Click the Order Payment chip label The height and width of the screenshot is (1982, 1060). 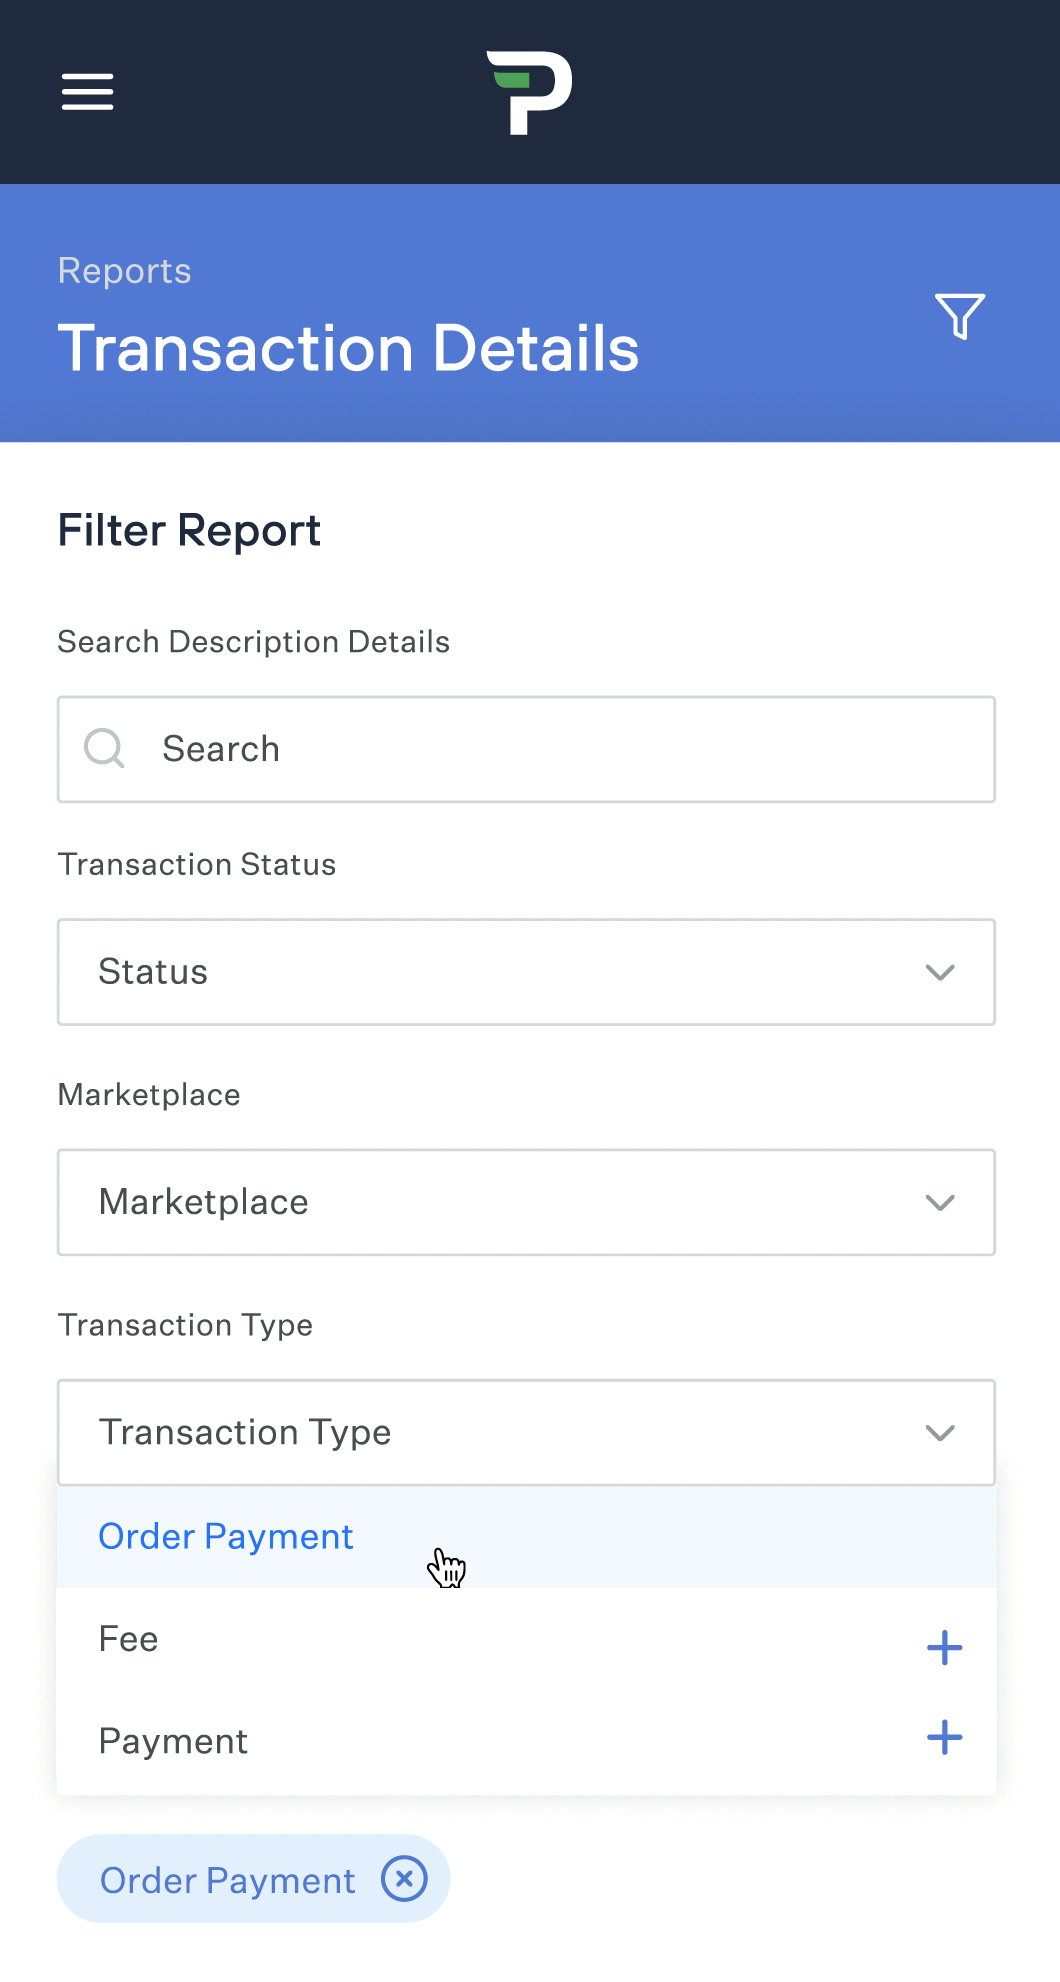[228, 1881]
